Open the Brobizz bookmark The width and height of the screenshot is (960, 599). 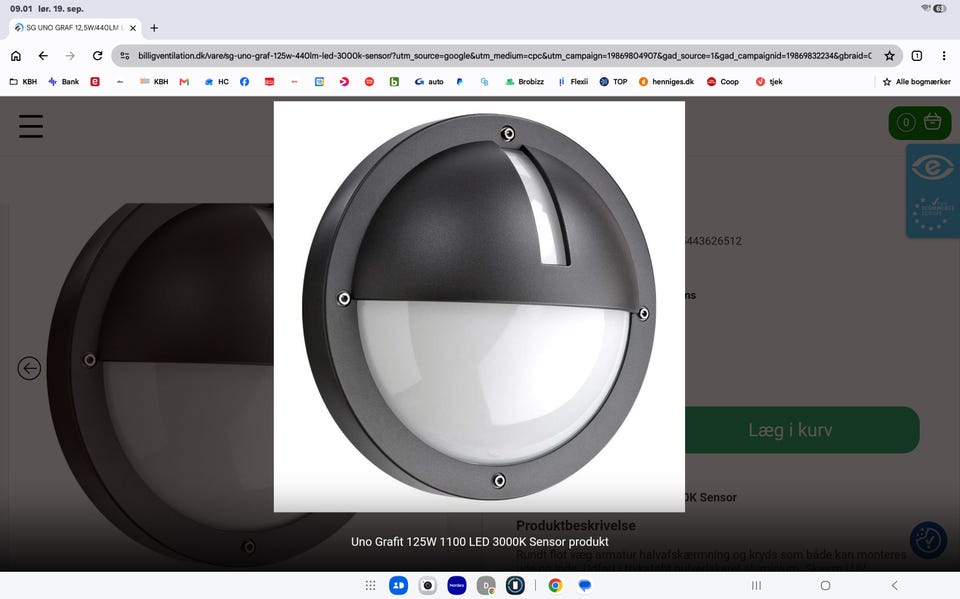point(524,81)
